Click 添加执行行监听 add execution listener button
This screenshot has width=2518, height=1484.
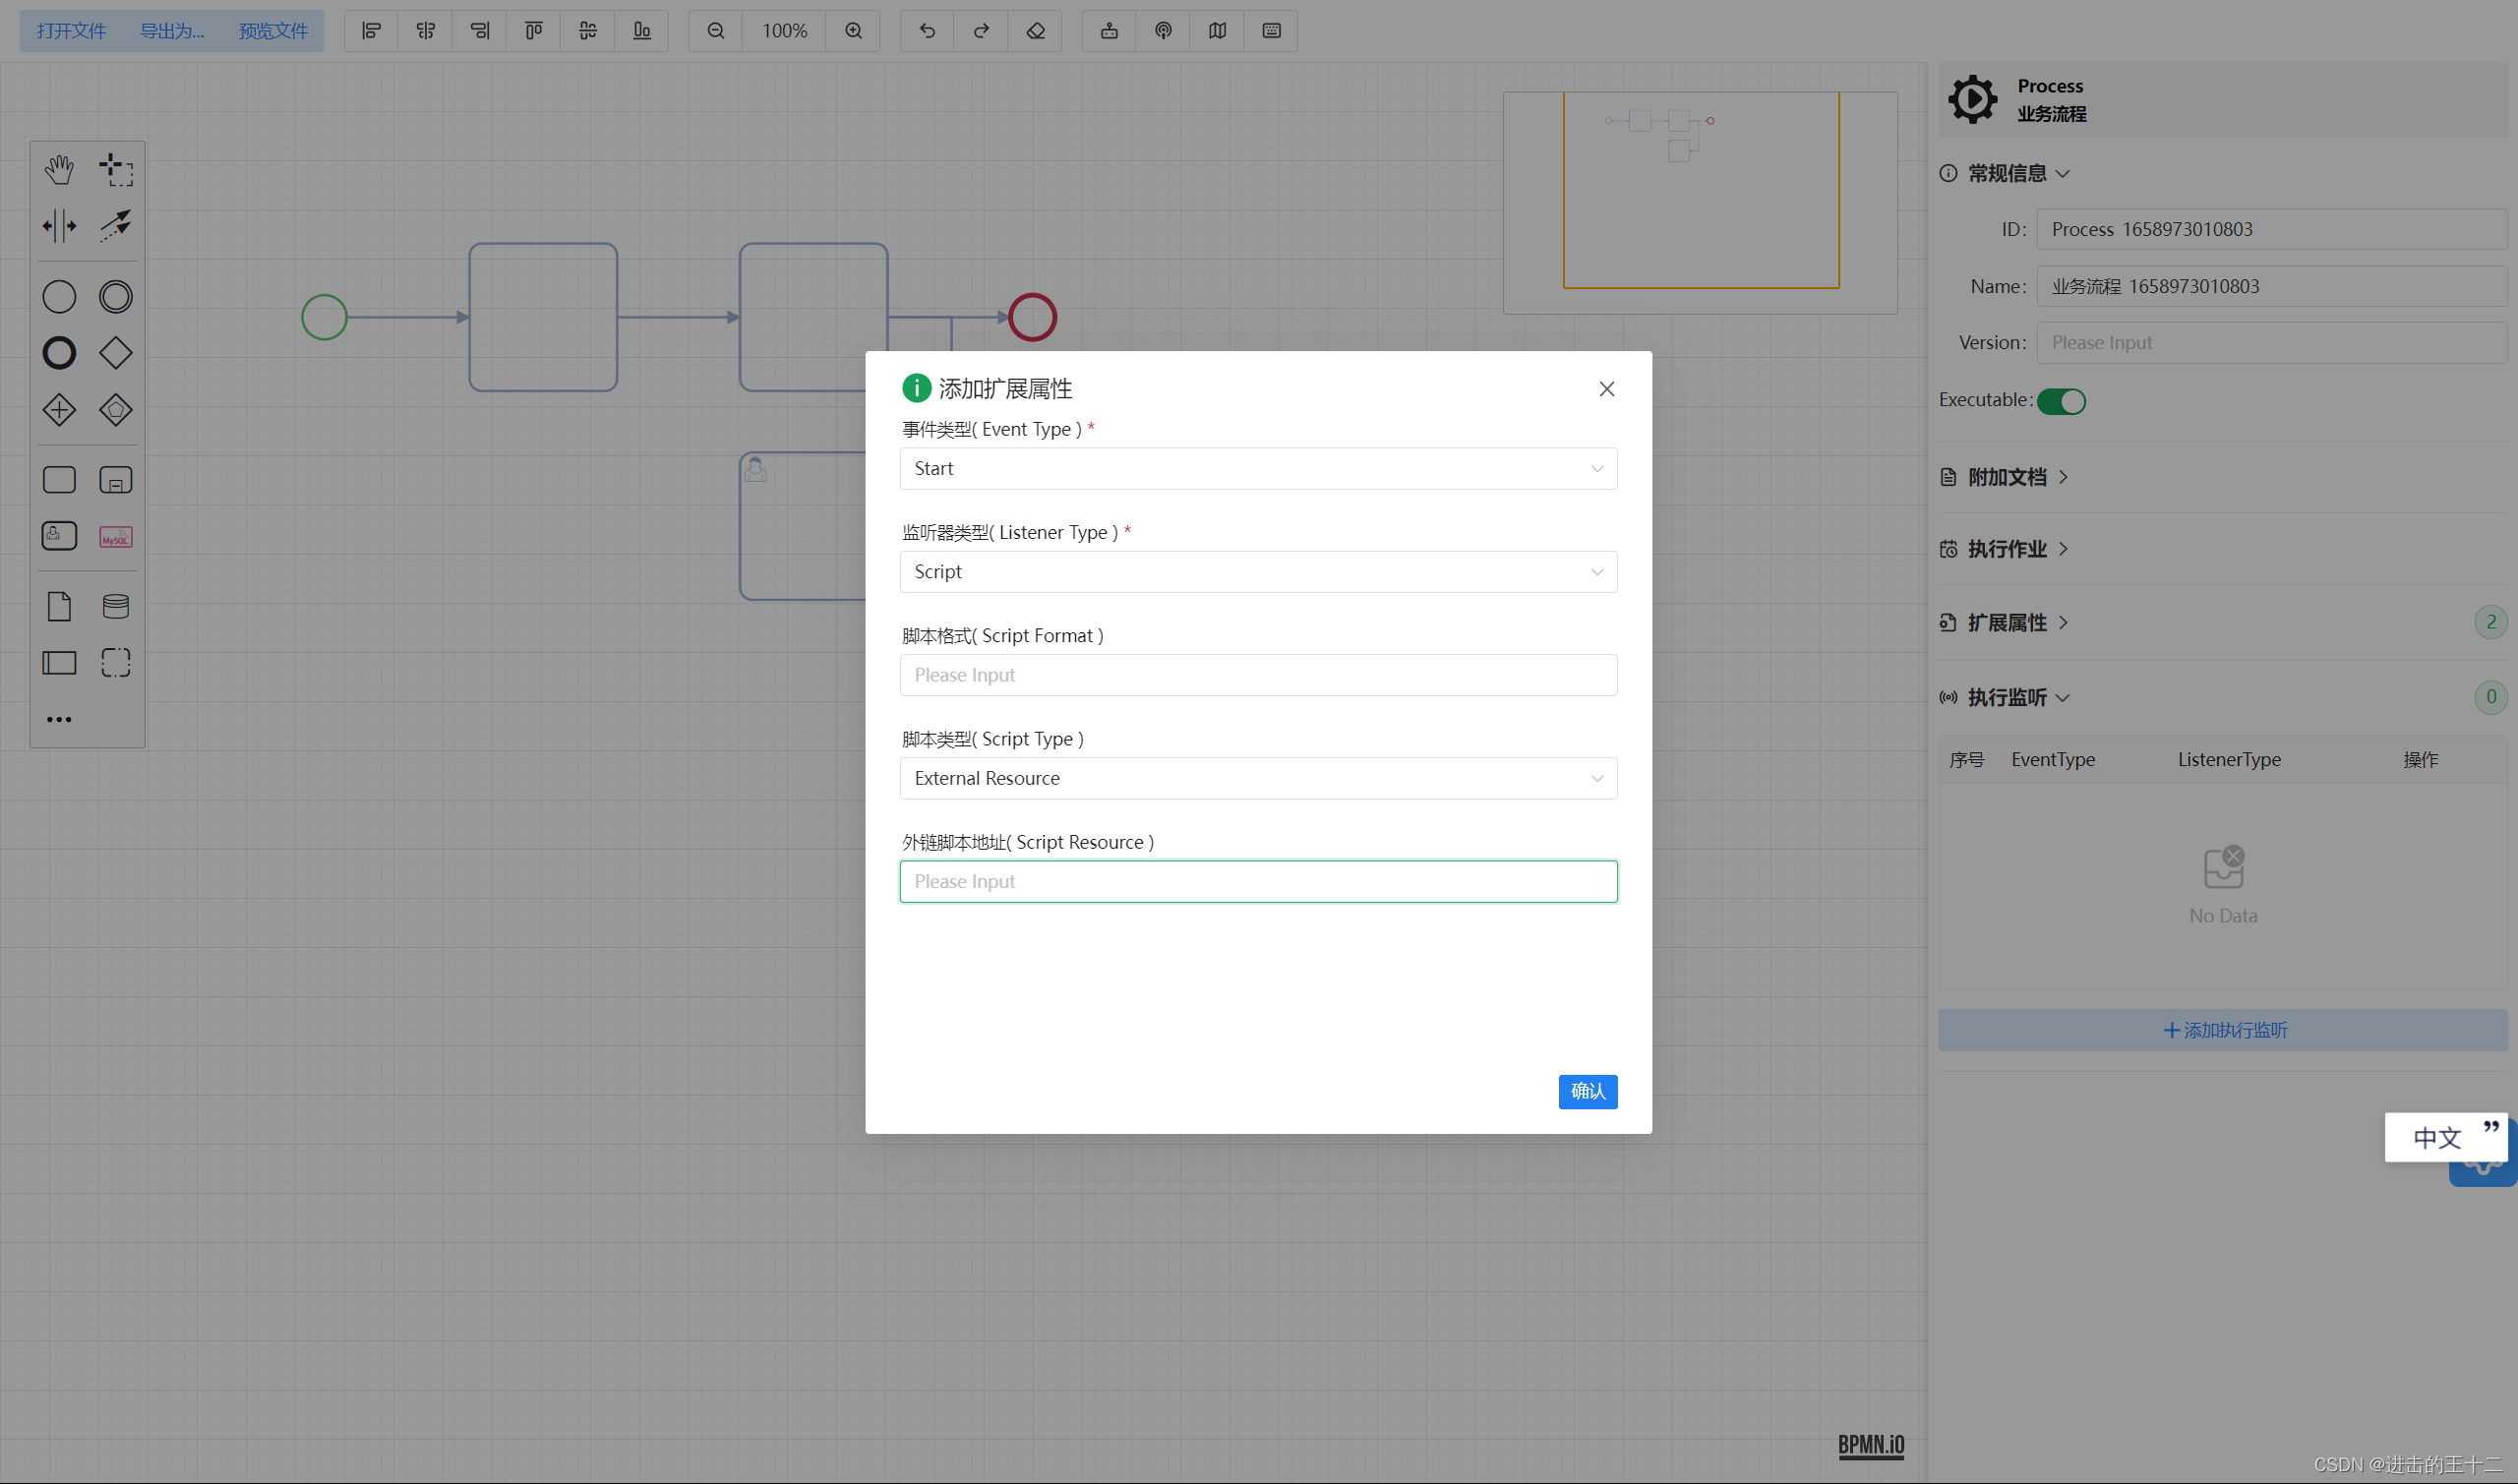(x=2223, y=1029)
